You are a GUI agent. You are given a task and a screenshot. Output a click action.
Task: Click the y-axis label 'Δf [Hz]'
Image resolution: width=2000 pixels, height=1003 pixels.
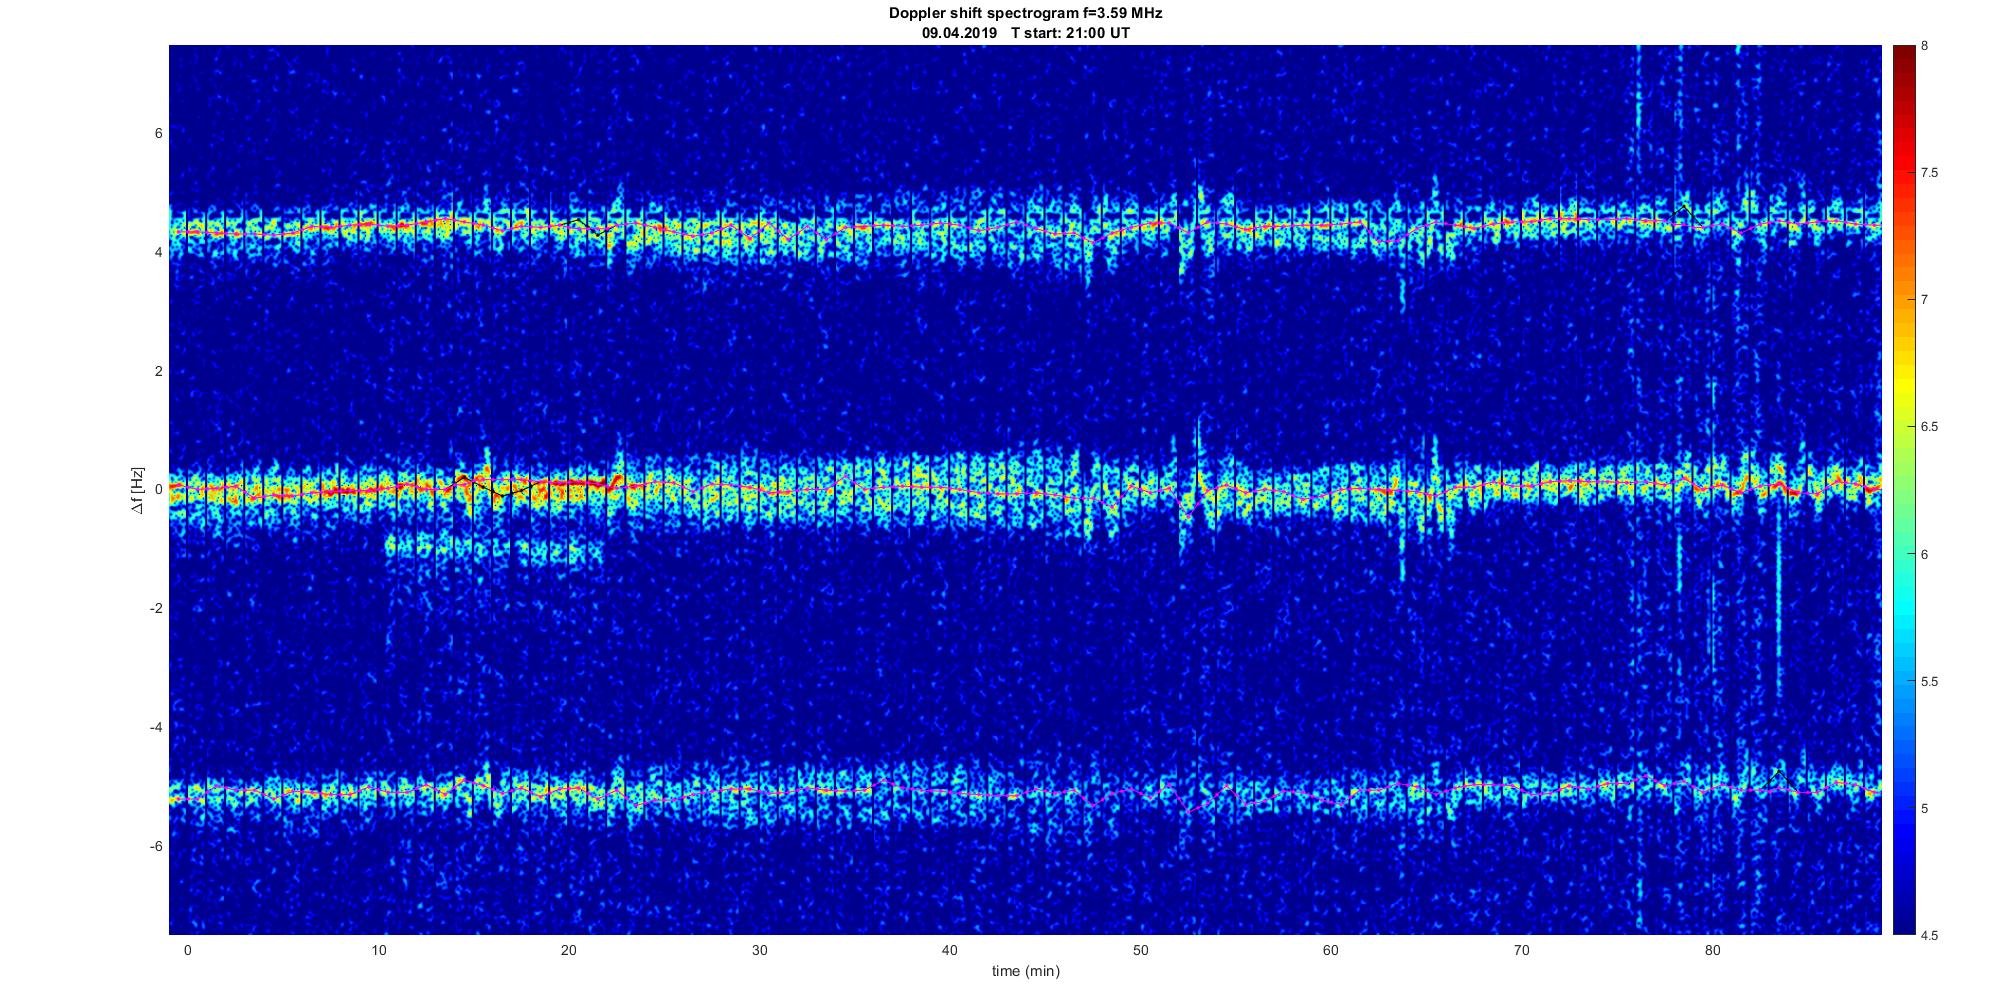pos(138,490)
